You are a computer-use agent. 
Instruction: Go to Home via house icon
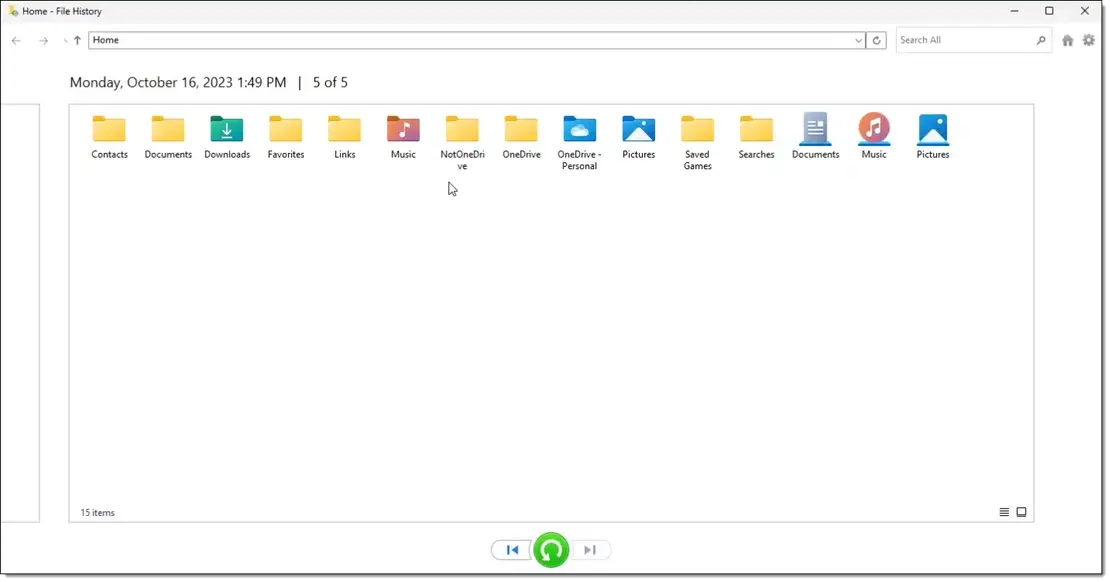pos(1068,40)
